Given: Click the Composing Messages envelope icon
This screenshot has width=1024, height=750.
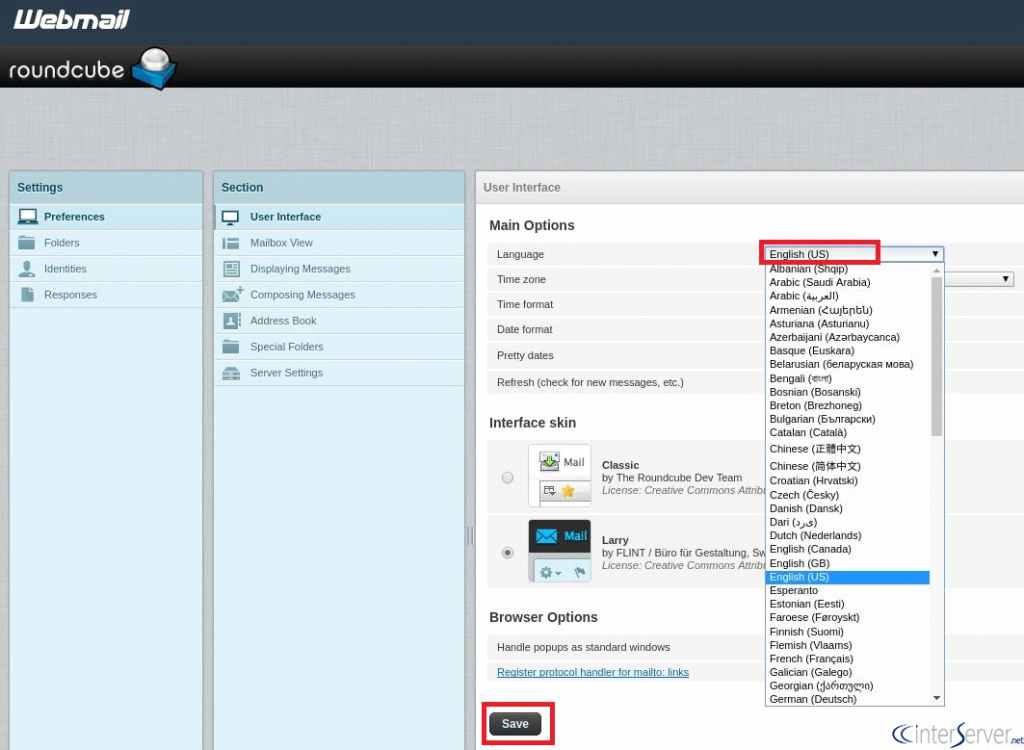Looking at the screenshot, I should point(232,295).
